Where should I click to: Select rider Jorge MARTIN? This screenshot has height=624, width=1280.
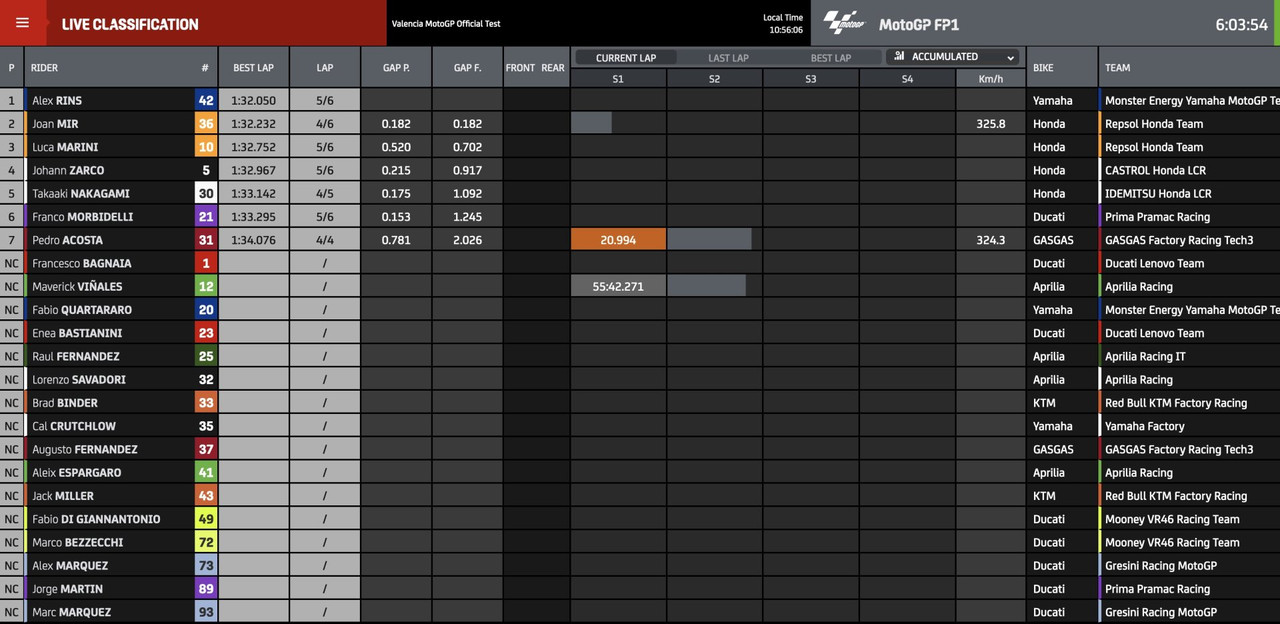[67, 589]
